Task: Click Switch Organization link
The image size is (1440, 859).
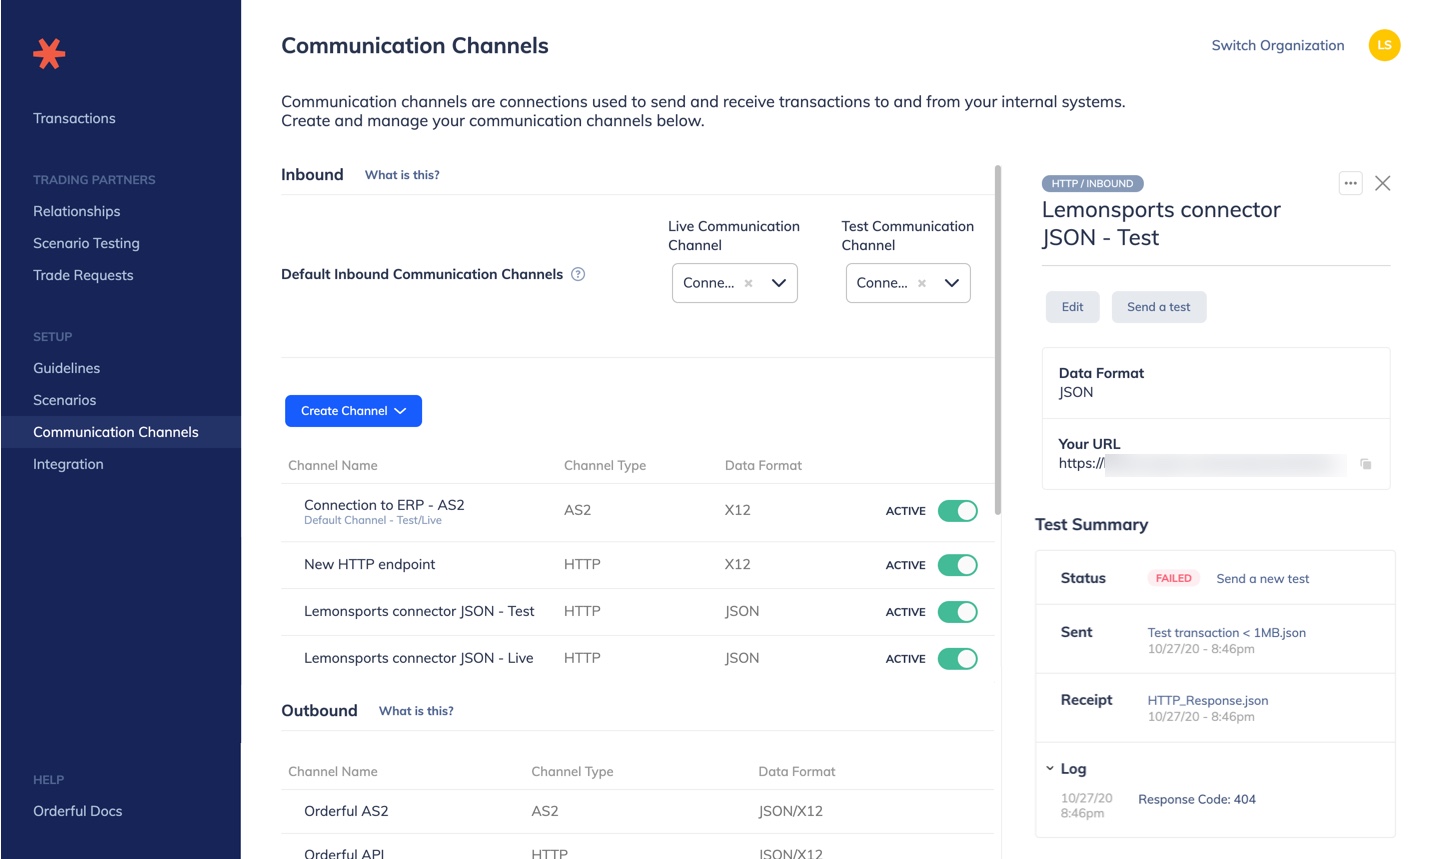Action: 1278,45
